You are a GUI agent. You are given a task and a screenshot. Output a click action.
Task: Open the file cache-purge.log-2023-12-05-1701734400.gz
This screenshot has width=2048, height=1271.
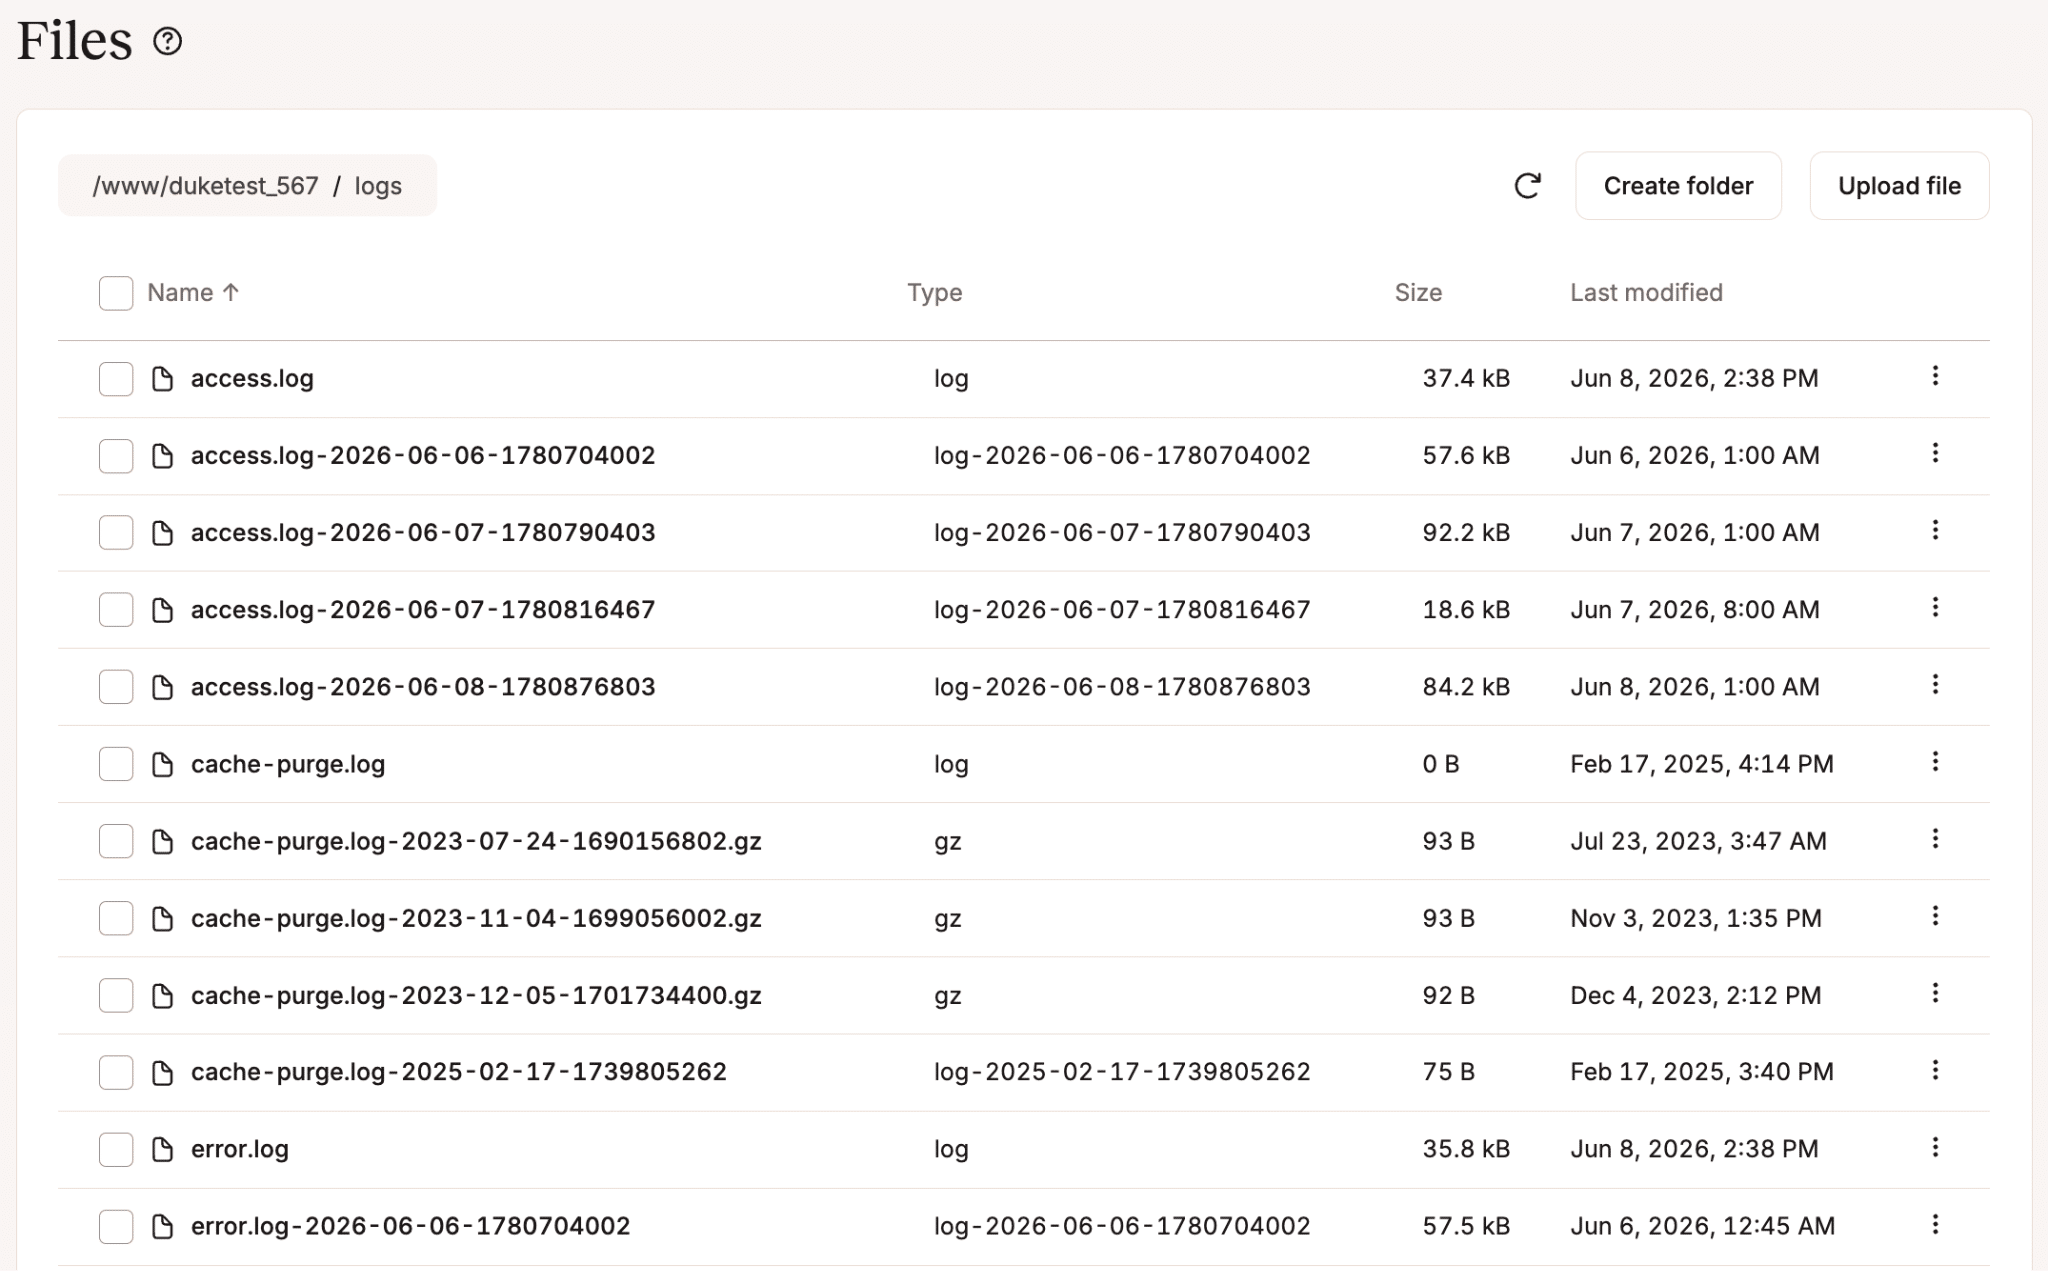476,996
